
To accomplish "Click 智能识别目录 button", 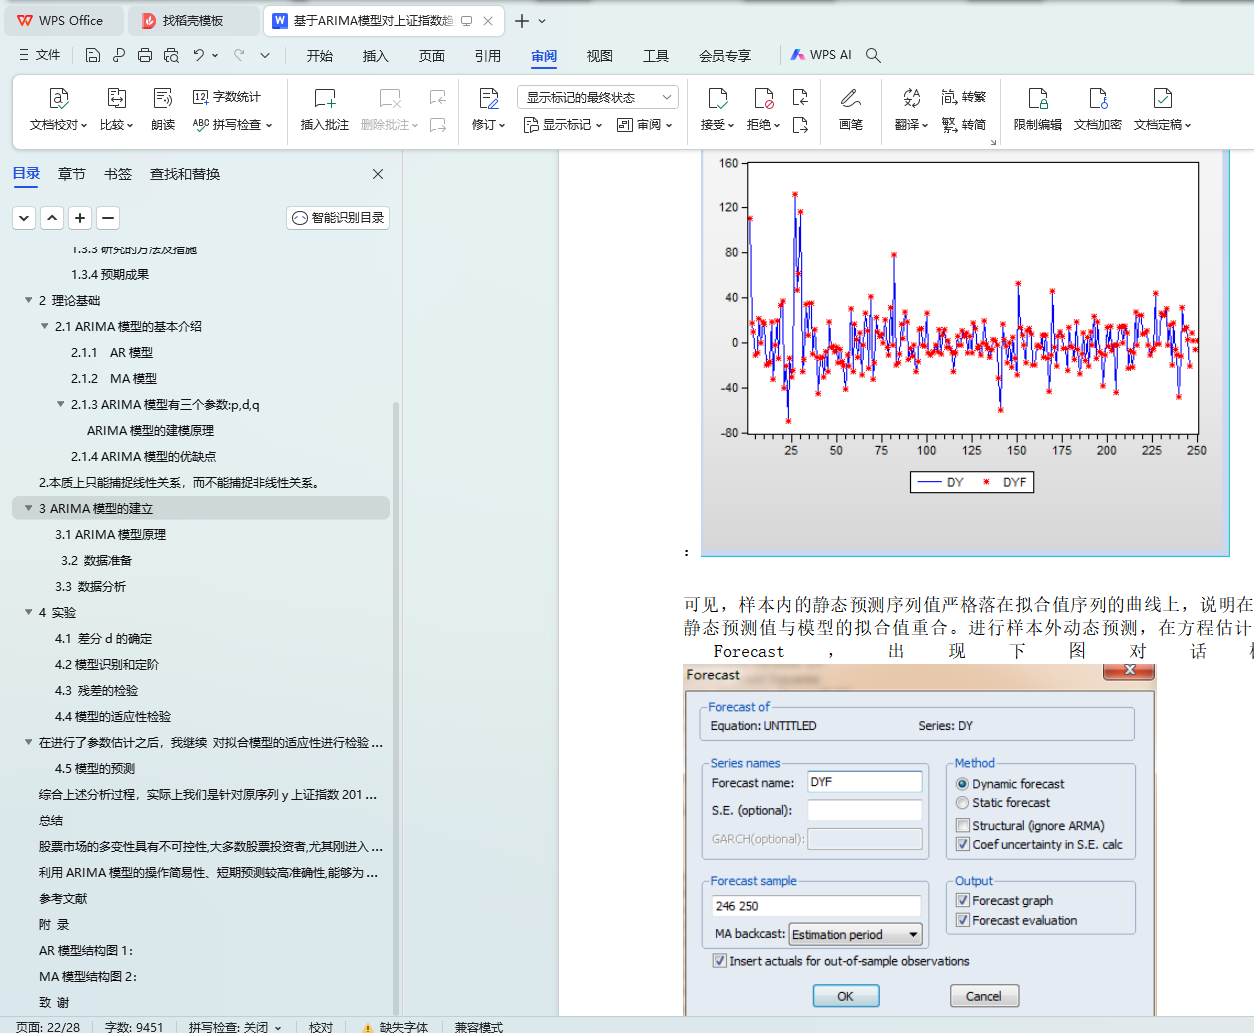I will (338, 218).
